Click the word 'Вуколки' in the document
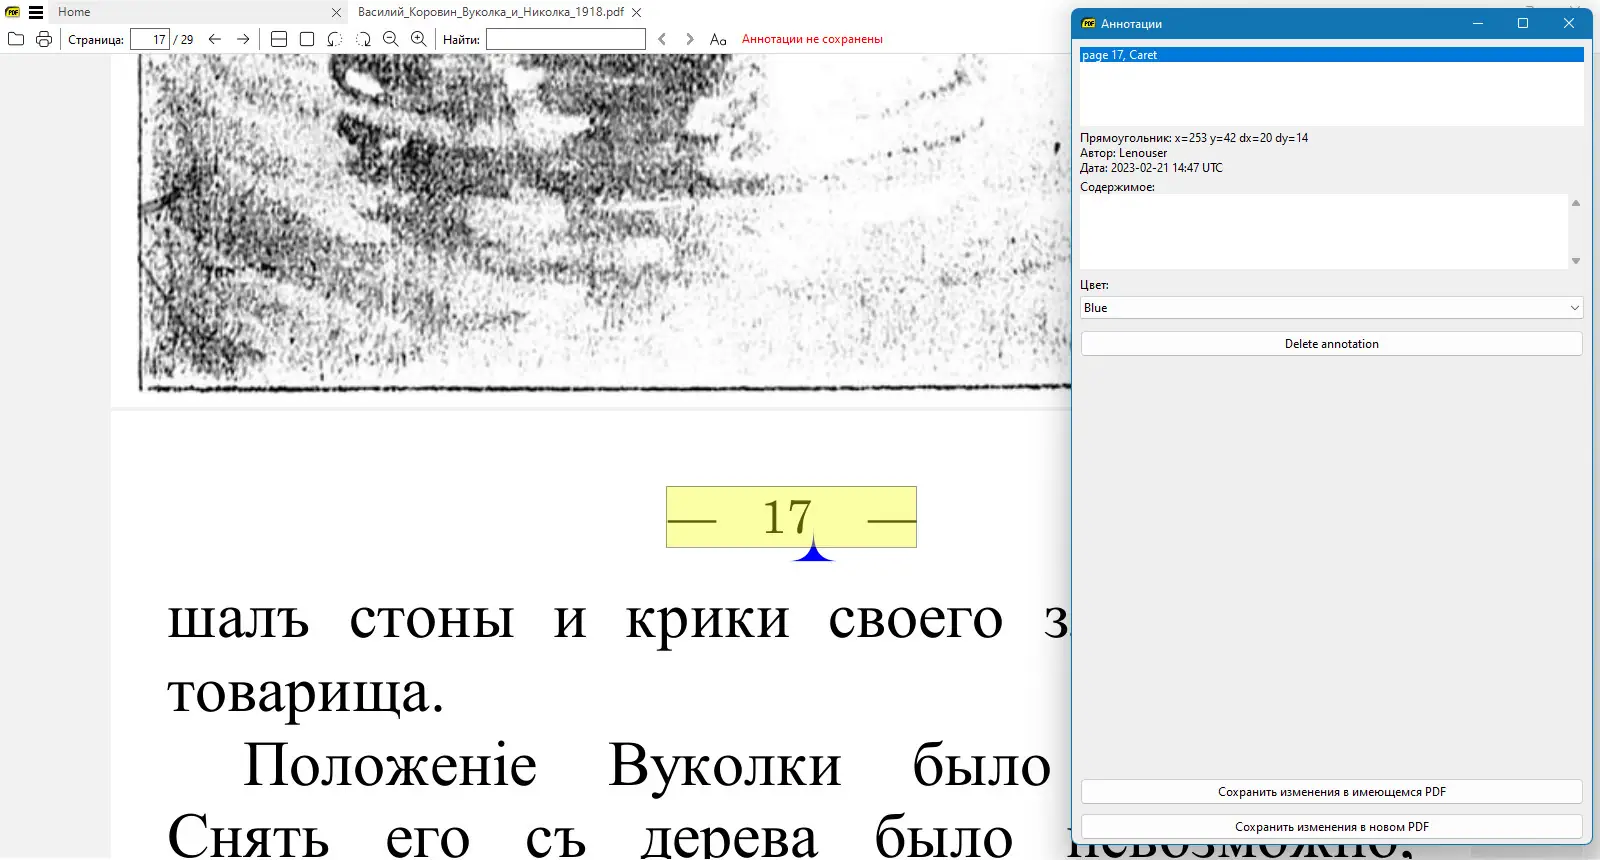The height and width of the screenshot is (860, 1600). pos(725,766)
